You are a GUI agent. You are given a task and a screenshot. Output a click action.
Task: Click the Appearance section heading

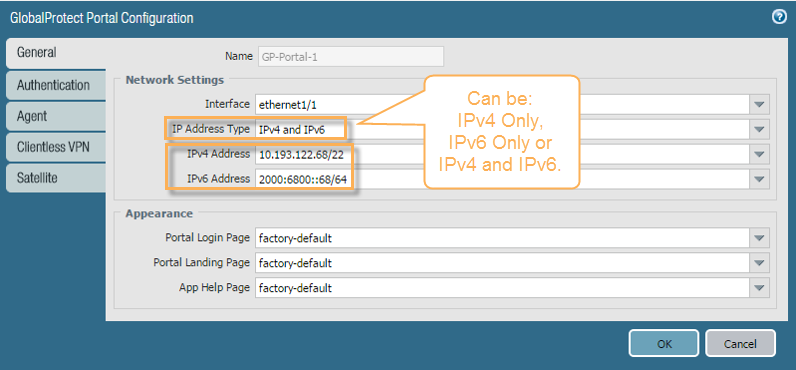[x=159, y=214]
